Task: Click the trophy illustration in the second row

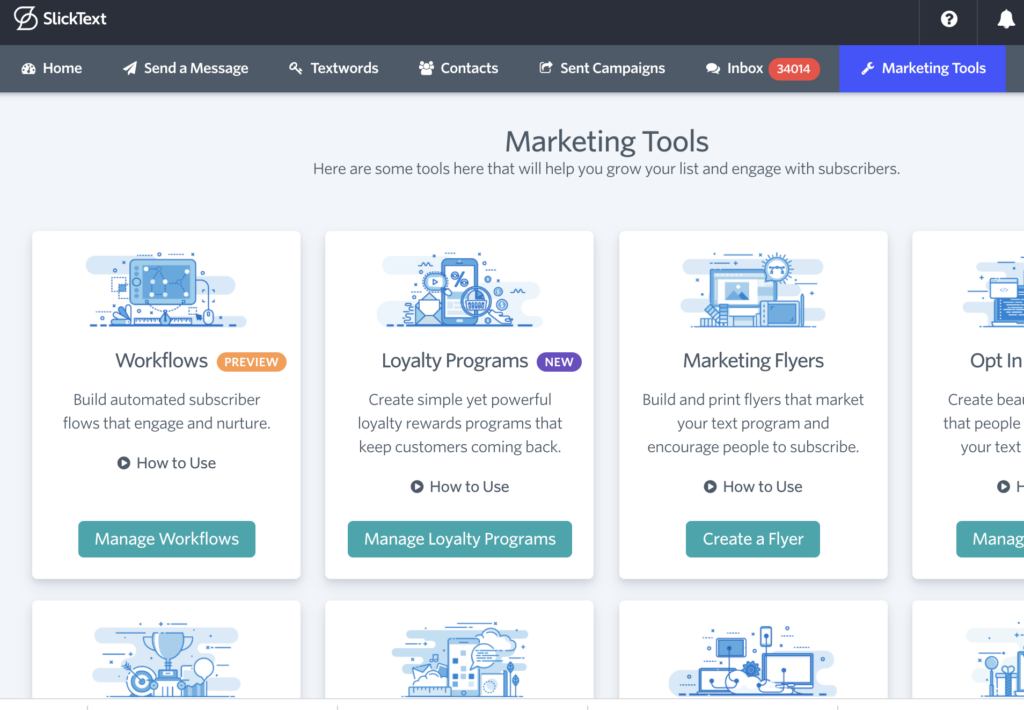Action: coord(166,660)
